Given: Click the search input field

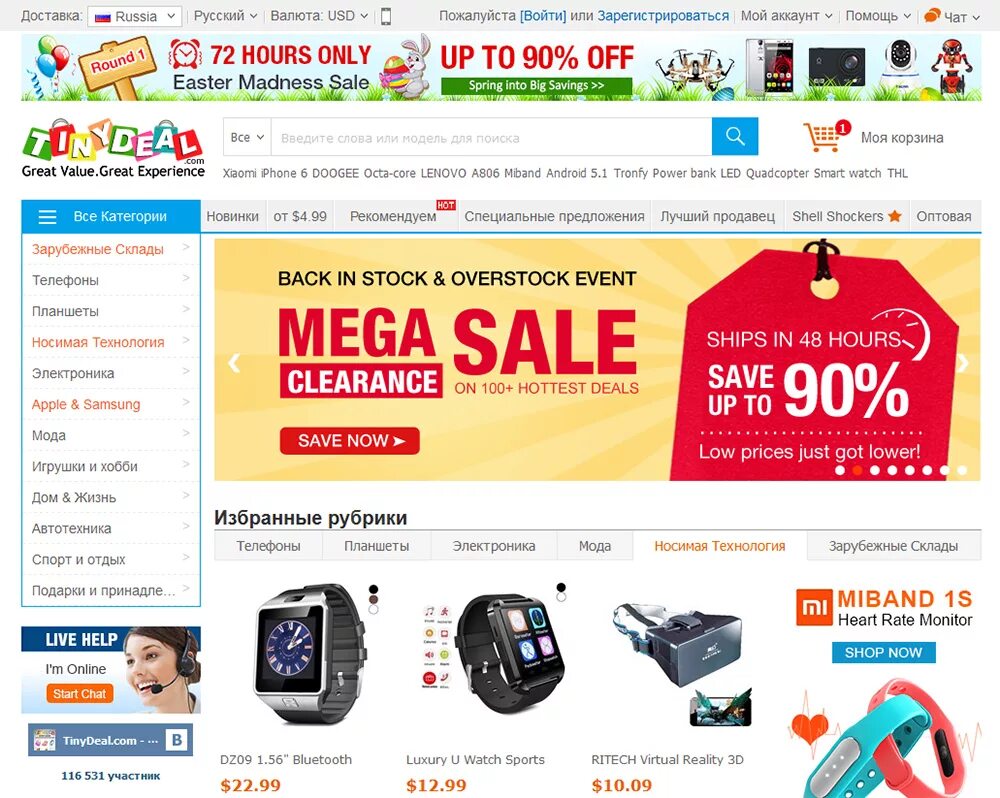Looking at the screenshot, I should coord(491,137).
